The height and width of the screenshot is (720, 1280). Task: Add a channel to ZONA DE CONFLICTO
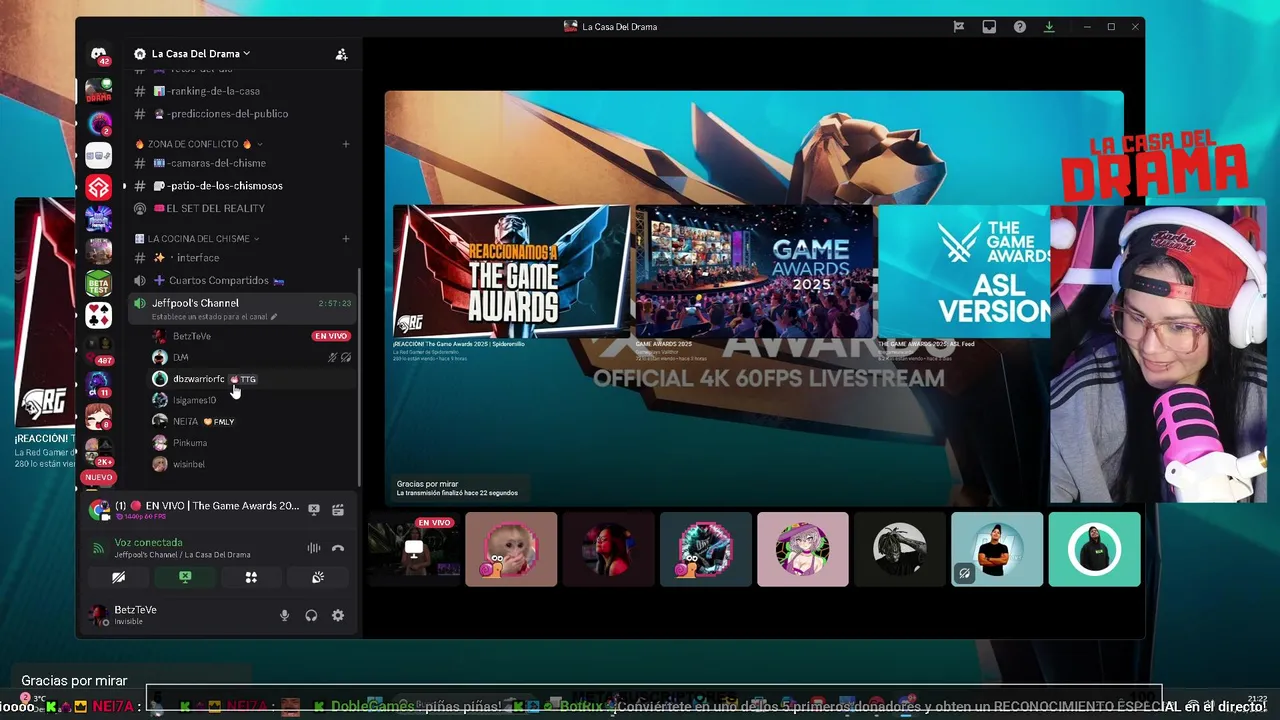tap(346, 144)
